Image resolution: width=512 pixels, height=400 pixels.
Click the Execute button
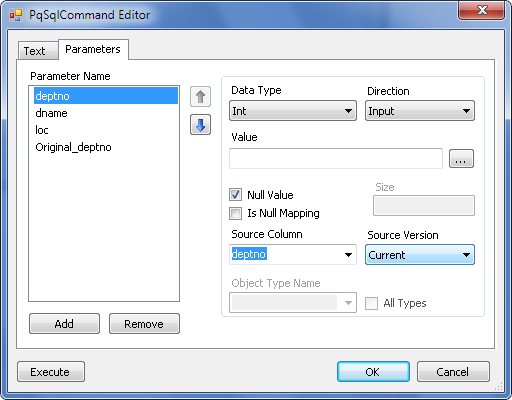click(x=51, y=372)
